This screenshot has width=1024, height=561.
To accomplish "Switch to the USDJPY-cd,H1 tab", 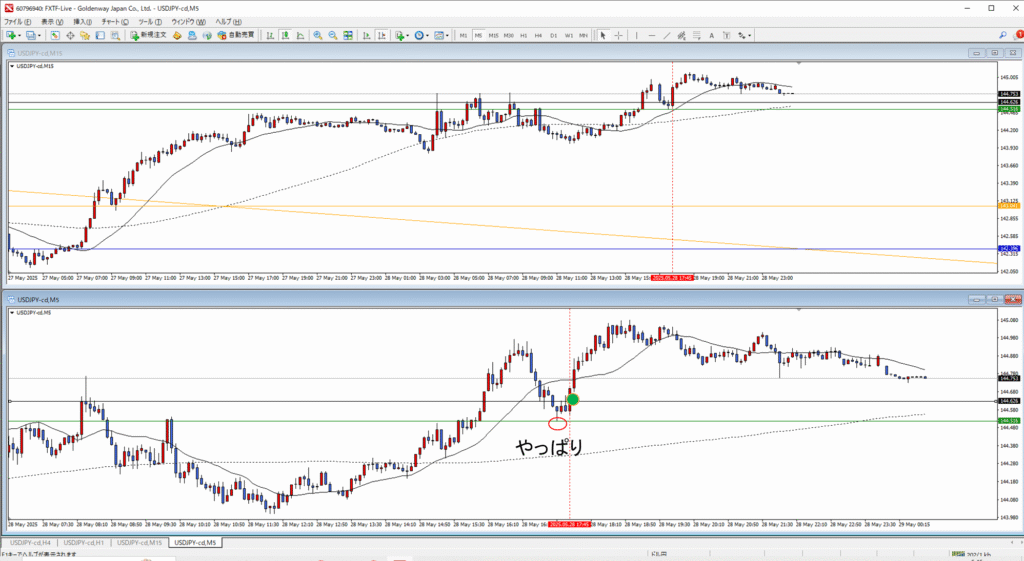I will click(84, 543).
